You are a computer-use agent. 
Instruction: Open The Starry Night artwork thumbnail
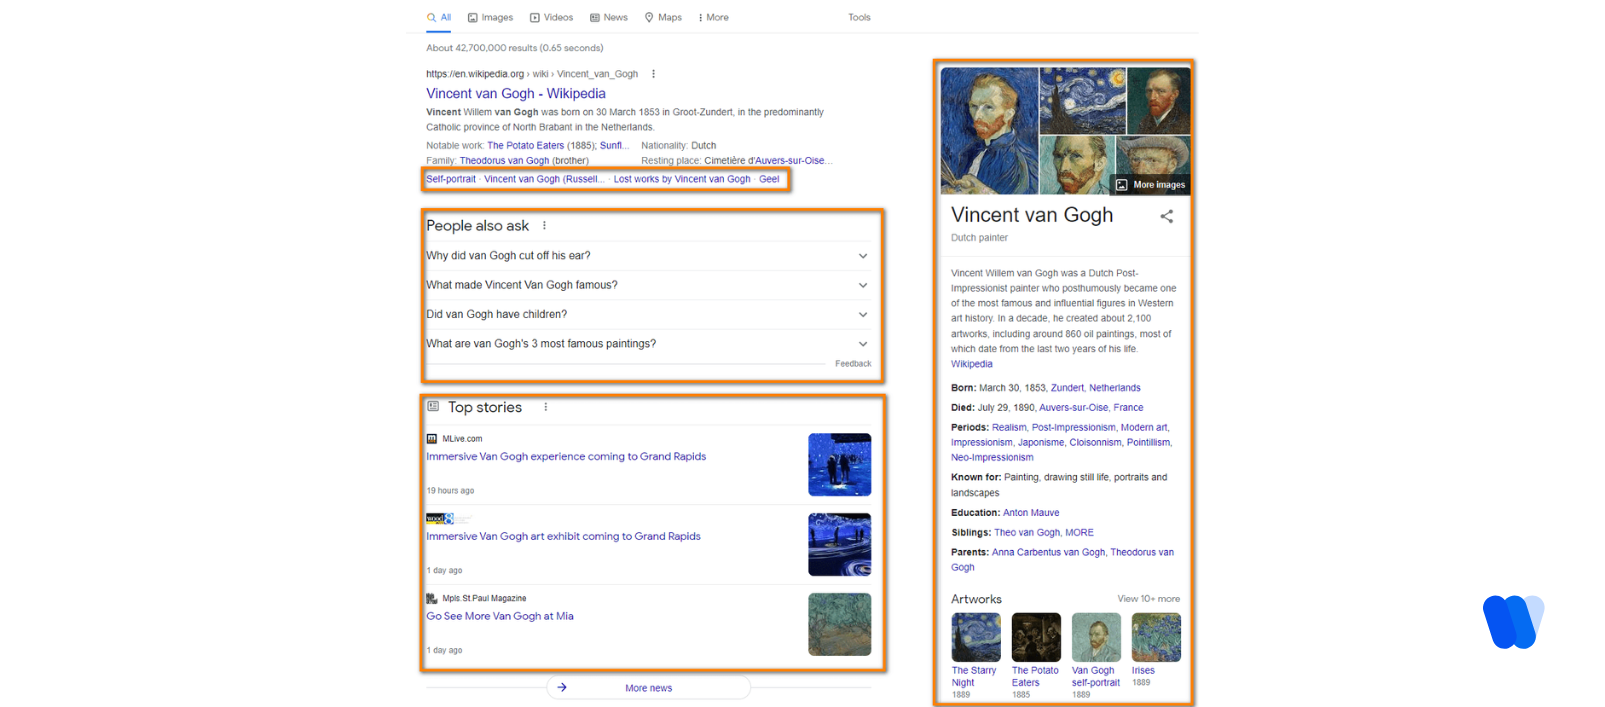click(x=976, y=638)
